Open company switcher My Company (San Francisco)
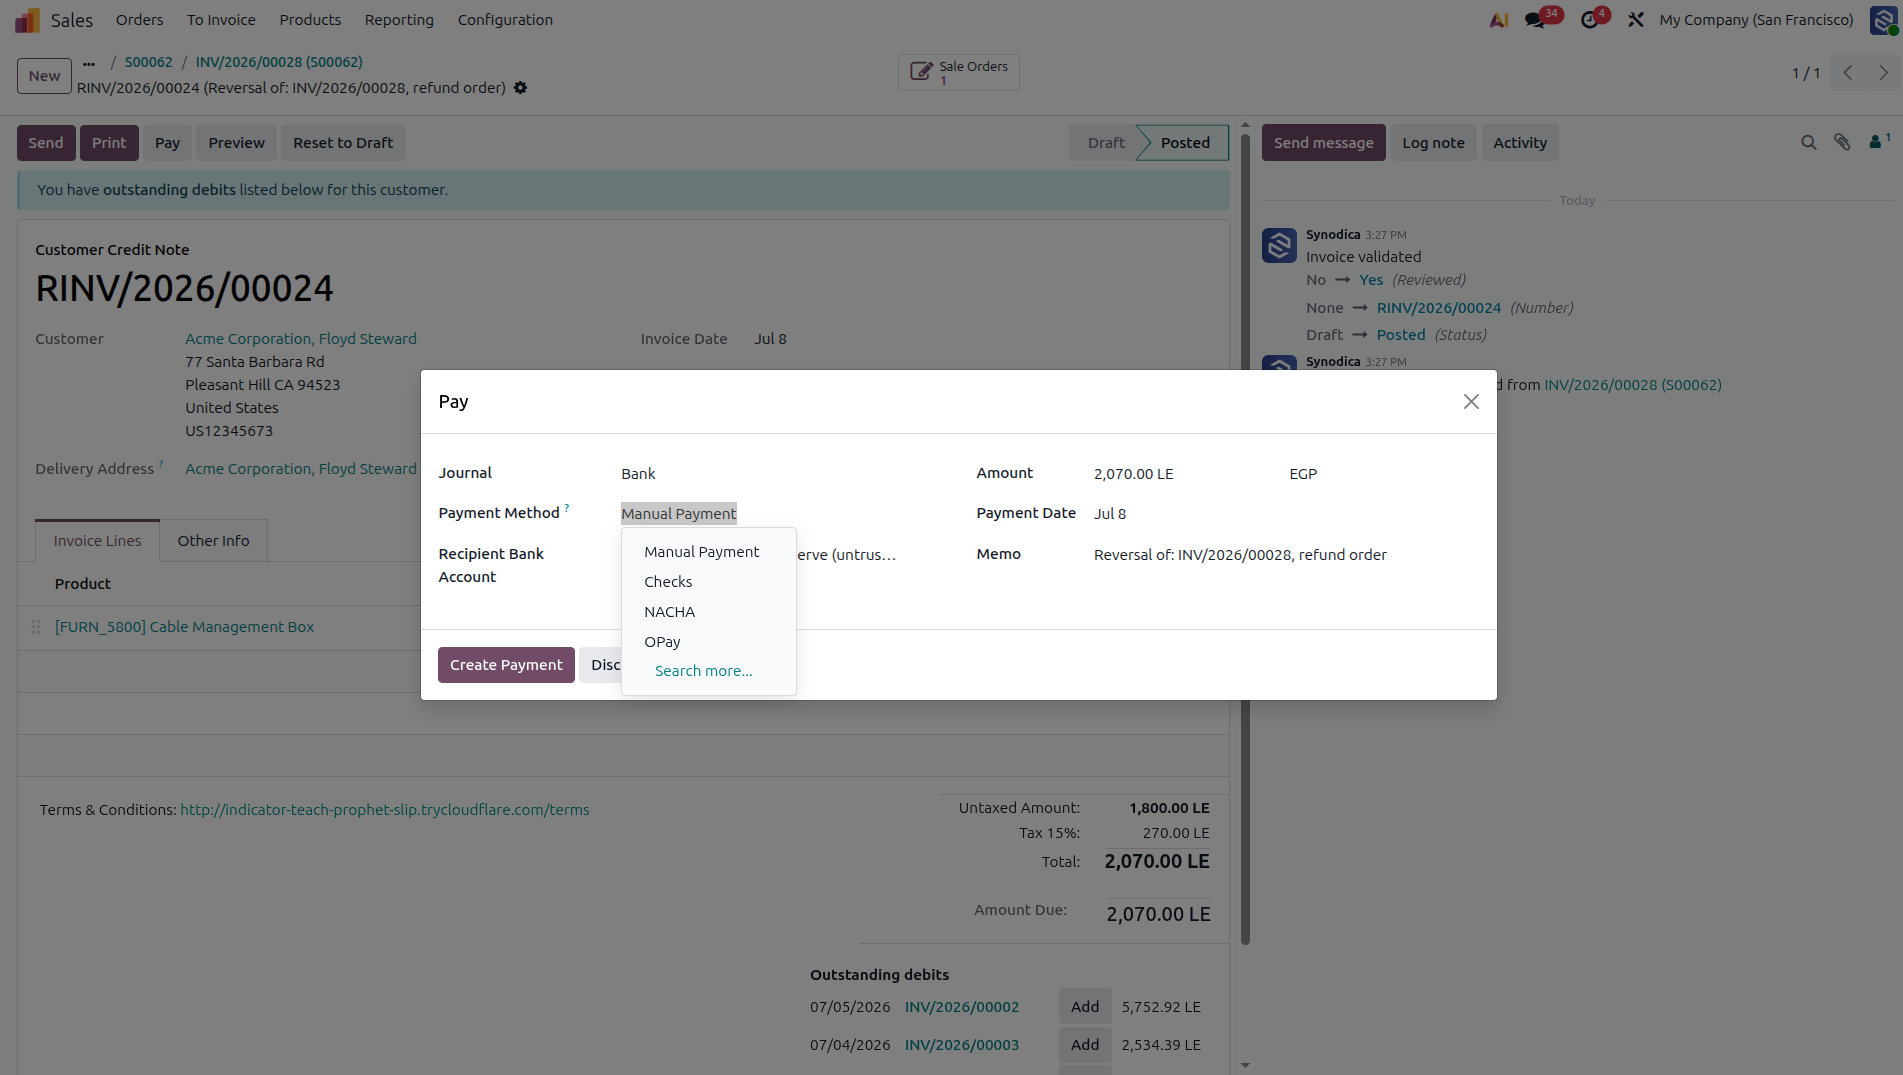This screenshot has width=1903, height=1075. pyautogui.click(x=1756, y=20)
